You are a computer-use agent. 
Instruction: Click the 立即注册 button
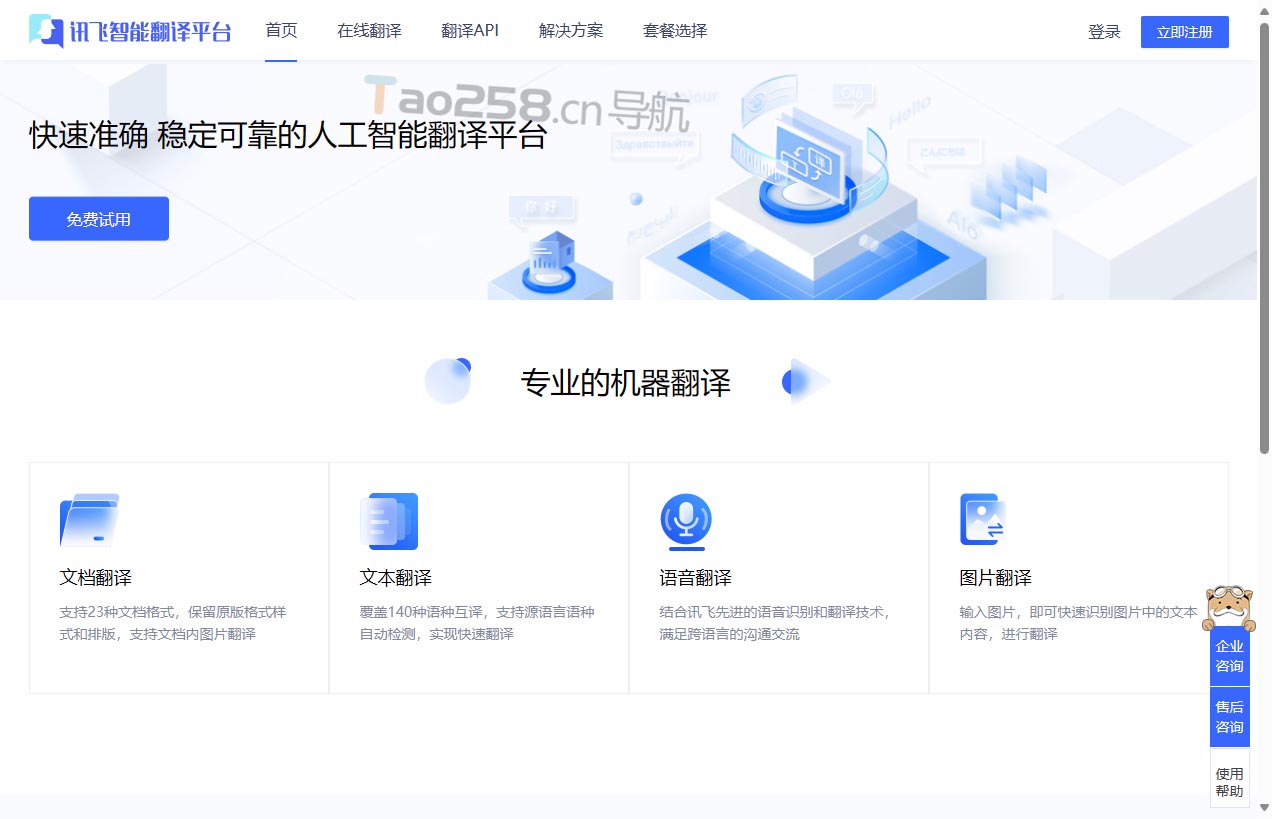tap(1185, 32)
